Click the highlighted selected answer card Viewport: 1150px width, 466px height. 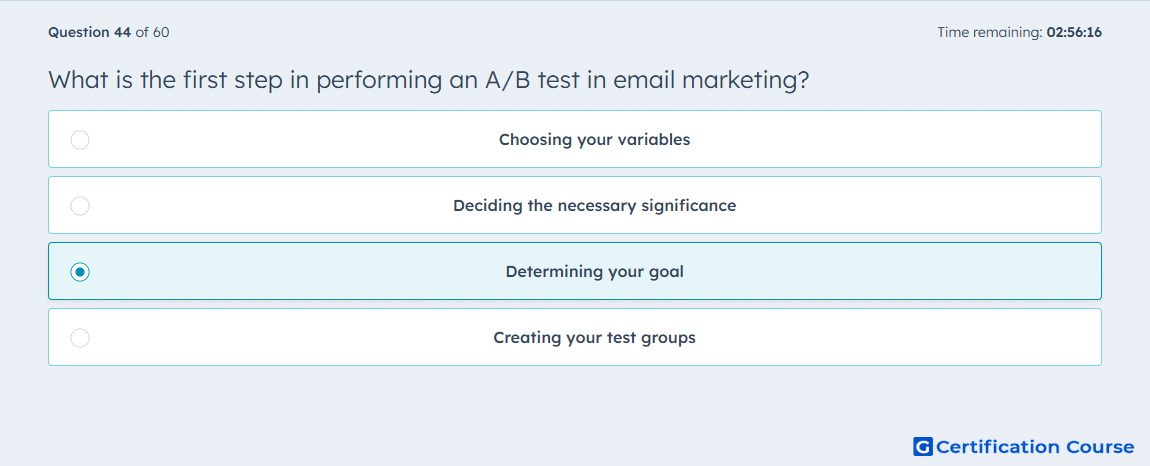click(575, 271)
